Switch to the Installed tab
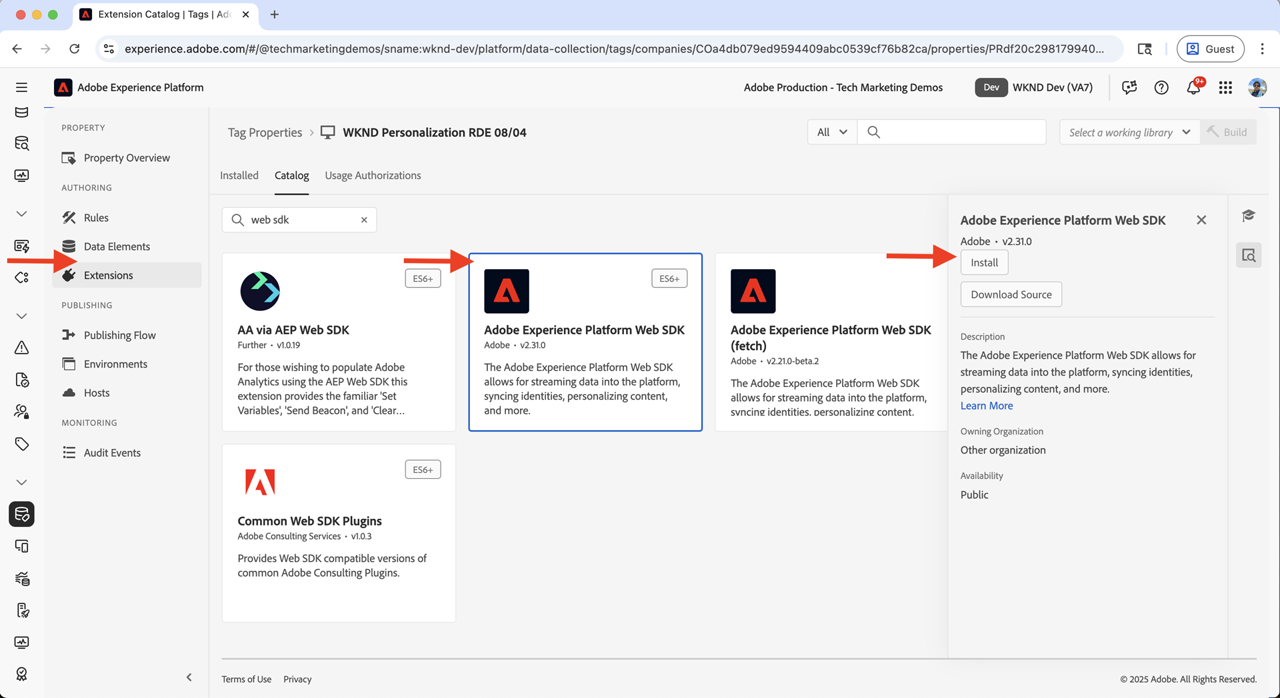1280x698 pixels. [x=239, y=175]
